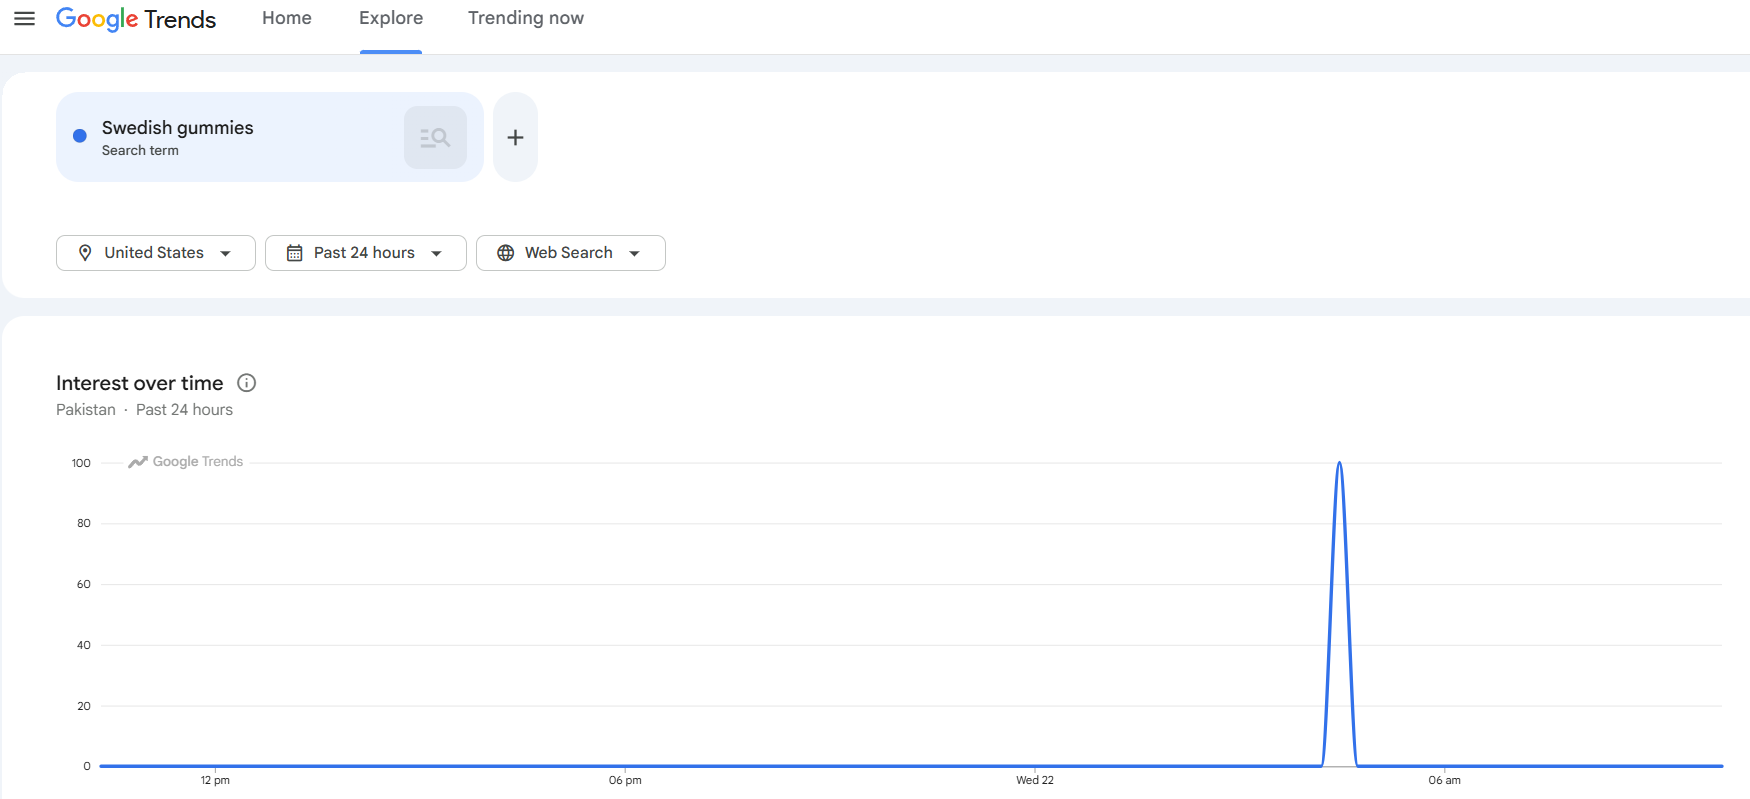Click the Interest over time info icon

click(x=247, y=383)
